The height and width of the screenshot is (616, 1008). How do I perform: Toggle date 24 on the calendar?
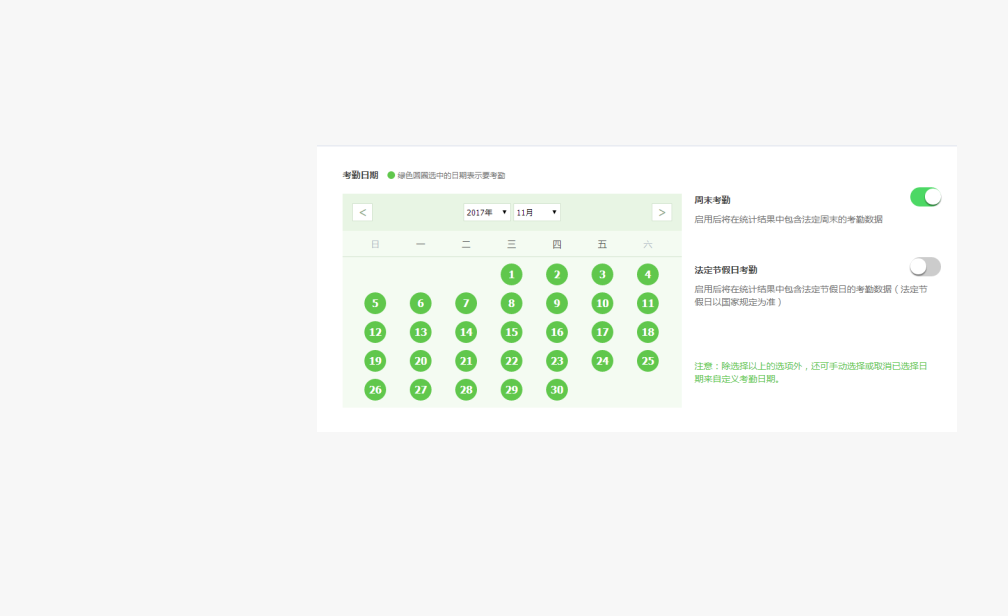click(x=602, y=361)
